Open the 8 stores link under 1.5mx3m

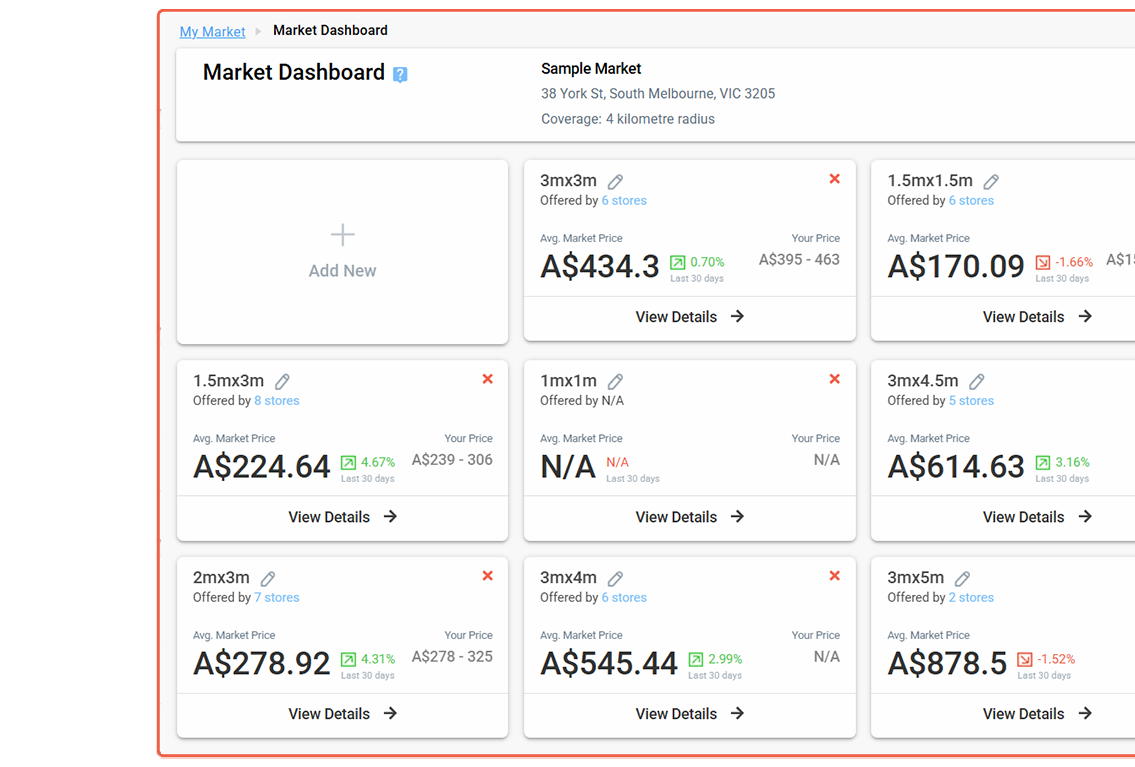click(276, 401)
